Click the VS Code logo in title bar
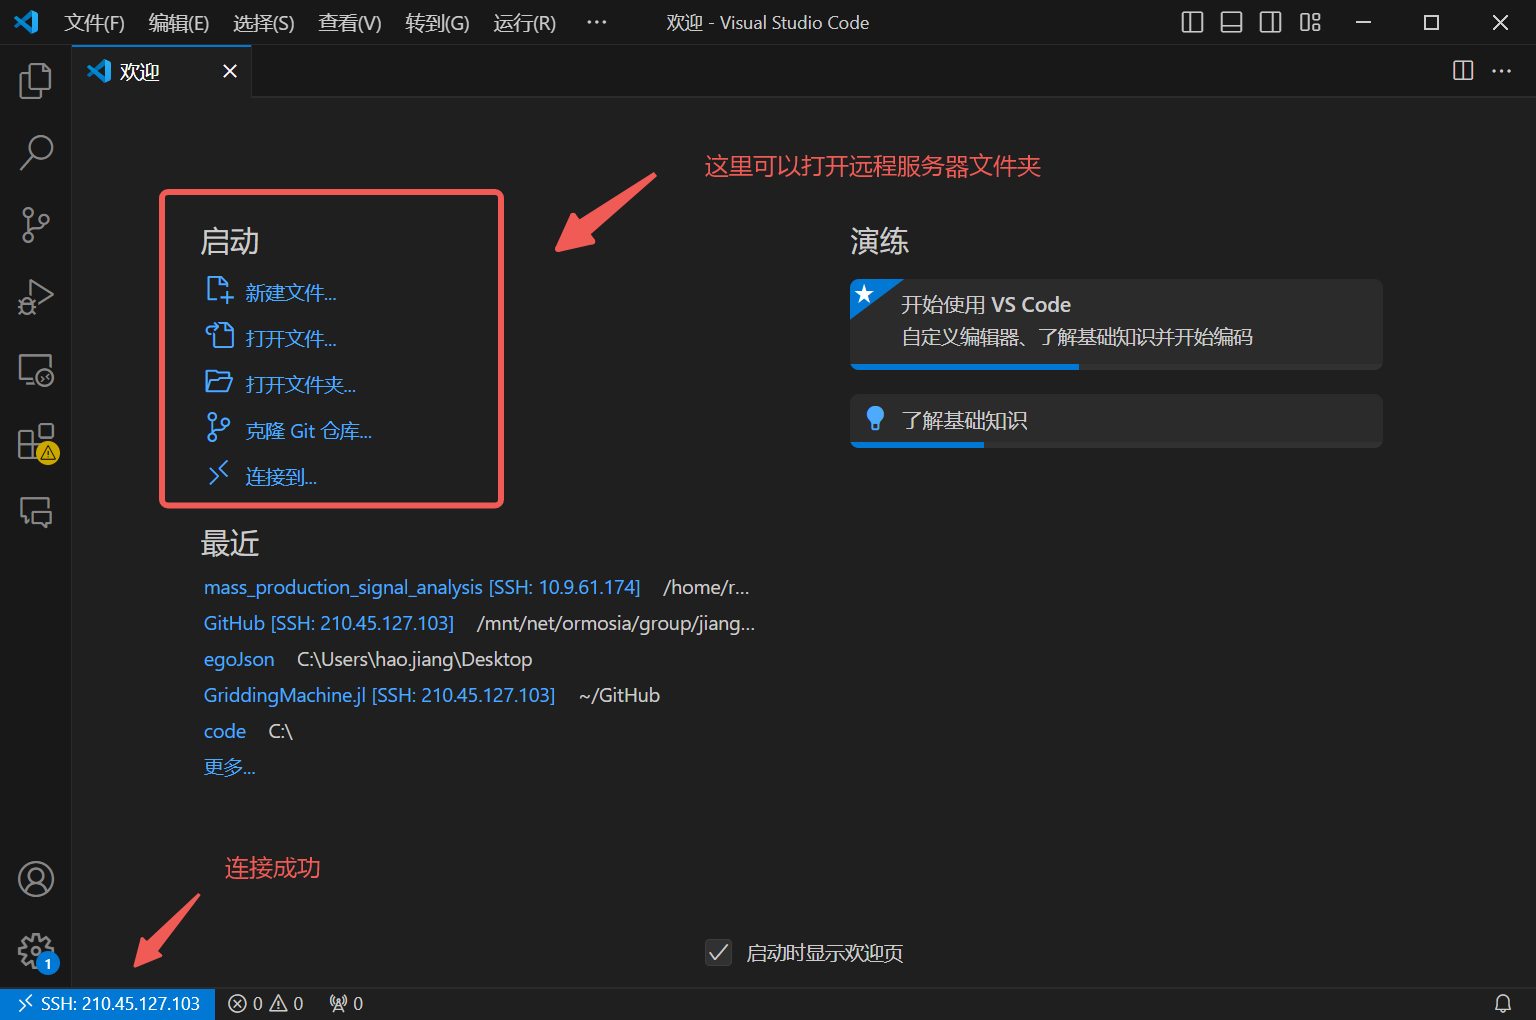 click(26, 22)
